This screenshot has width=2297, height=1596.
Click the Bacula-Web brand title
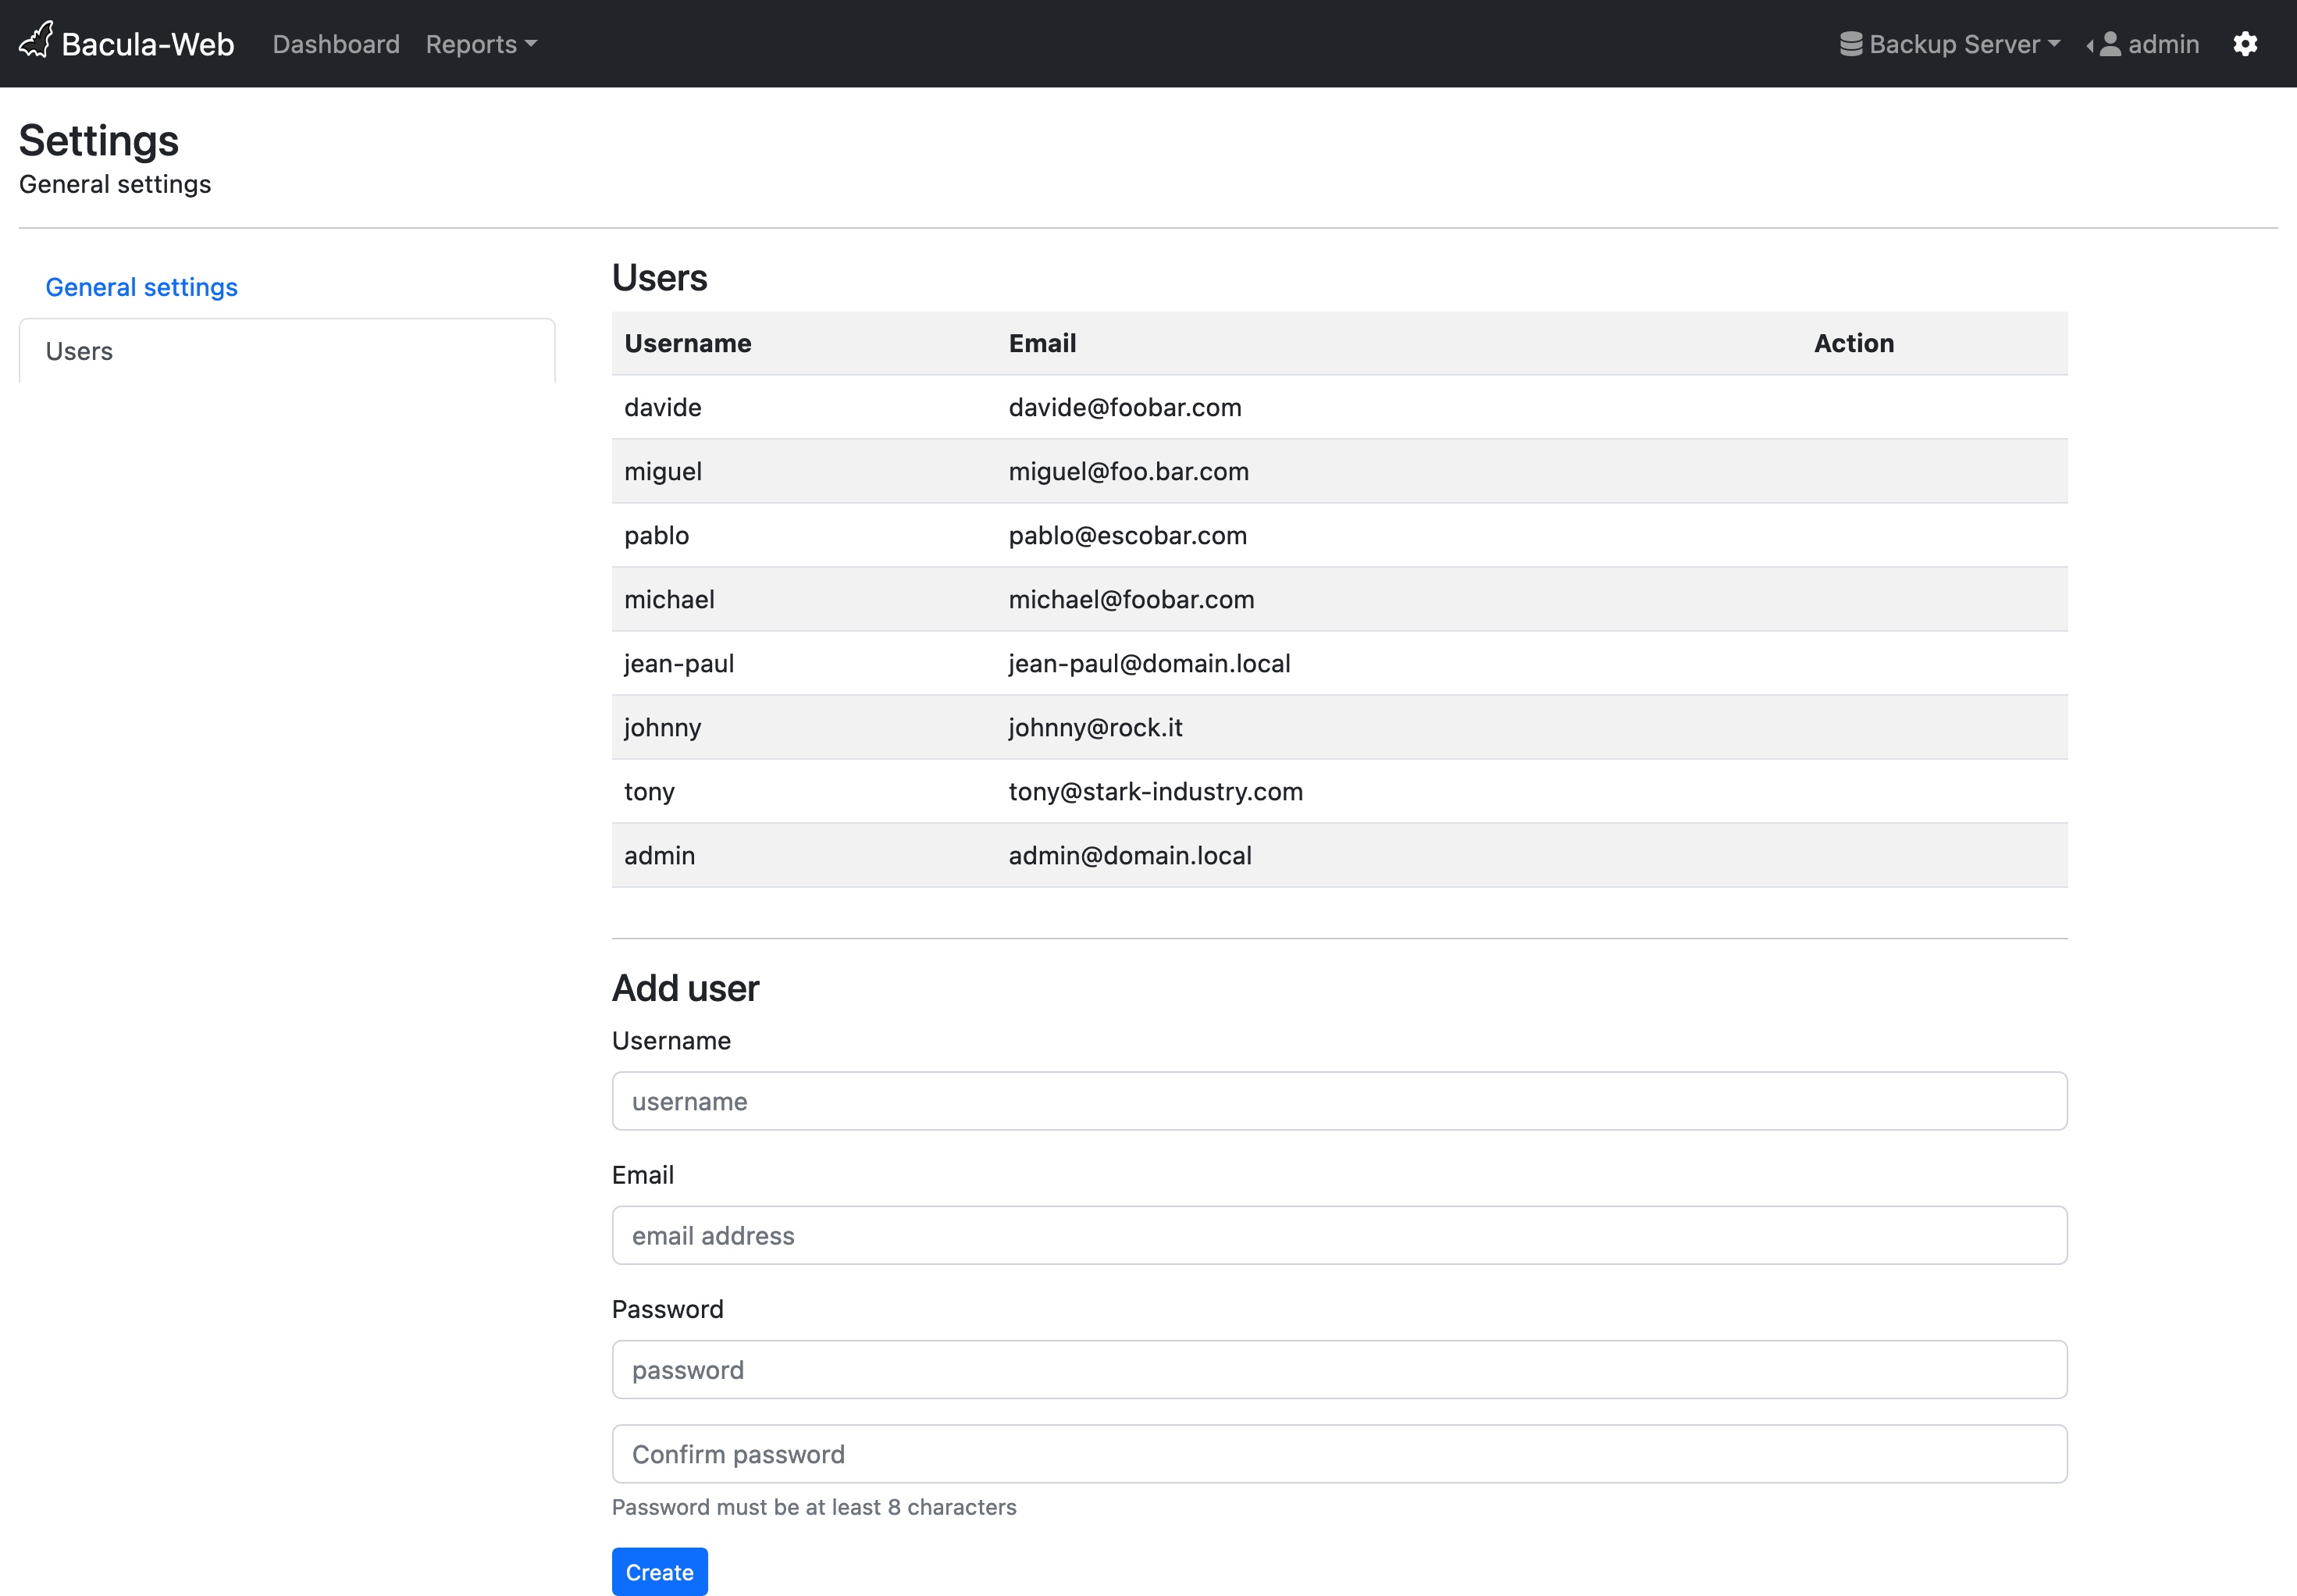148,44
